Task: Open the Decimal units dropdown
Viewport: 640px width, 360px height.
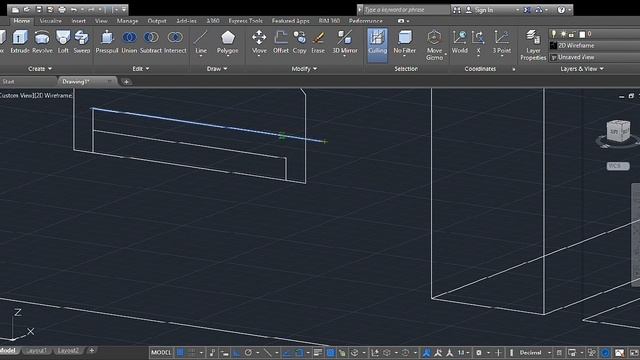Action: pyautogui.click(x=534, y=352)
